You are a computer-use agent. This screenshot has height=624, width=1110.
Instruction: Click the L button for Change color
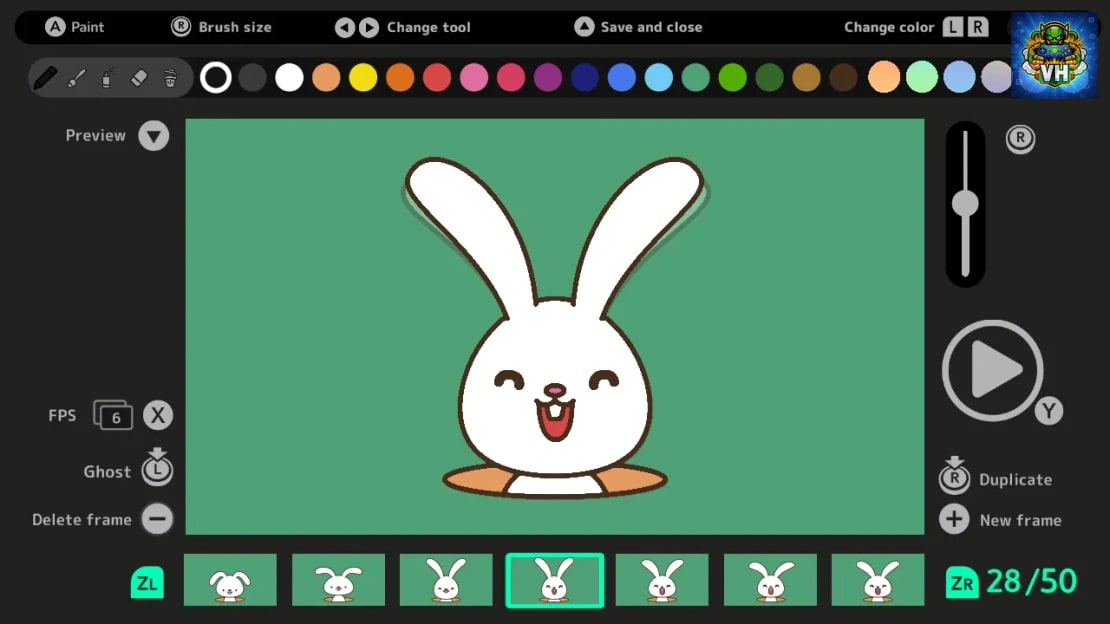953,27
